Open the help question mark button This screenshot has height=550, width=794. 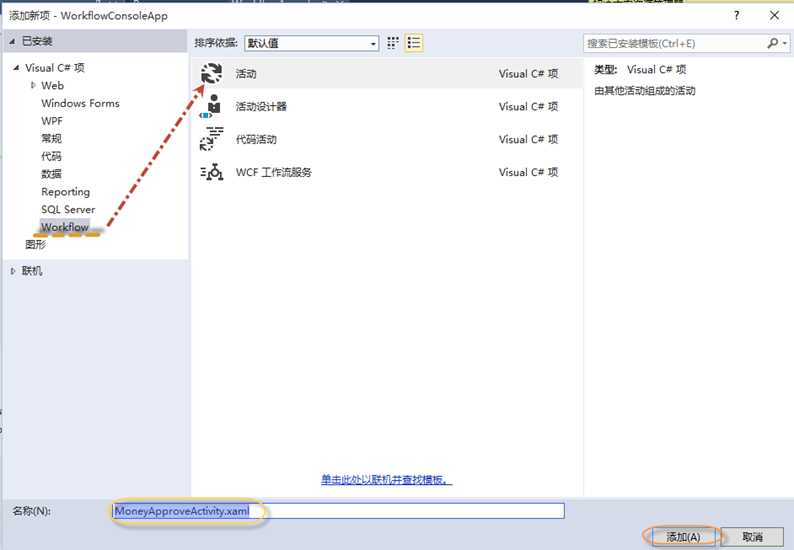point(736,15)
